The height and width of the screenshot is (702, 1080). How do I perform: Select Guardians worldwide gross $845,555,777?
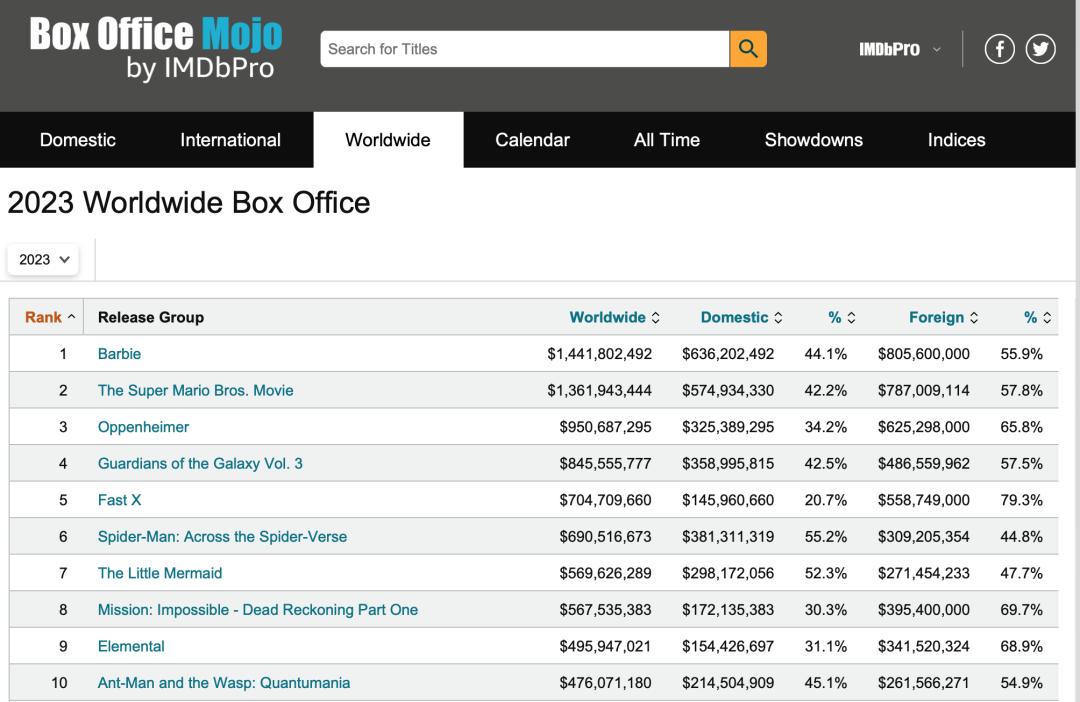(605, 464)
